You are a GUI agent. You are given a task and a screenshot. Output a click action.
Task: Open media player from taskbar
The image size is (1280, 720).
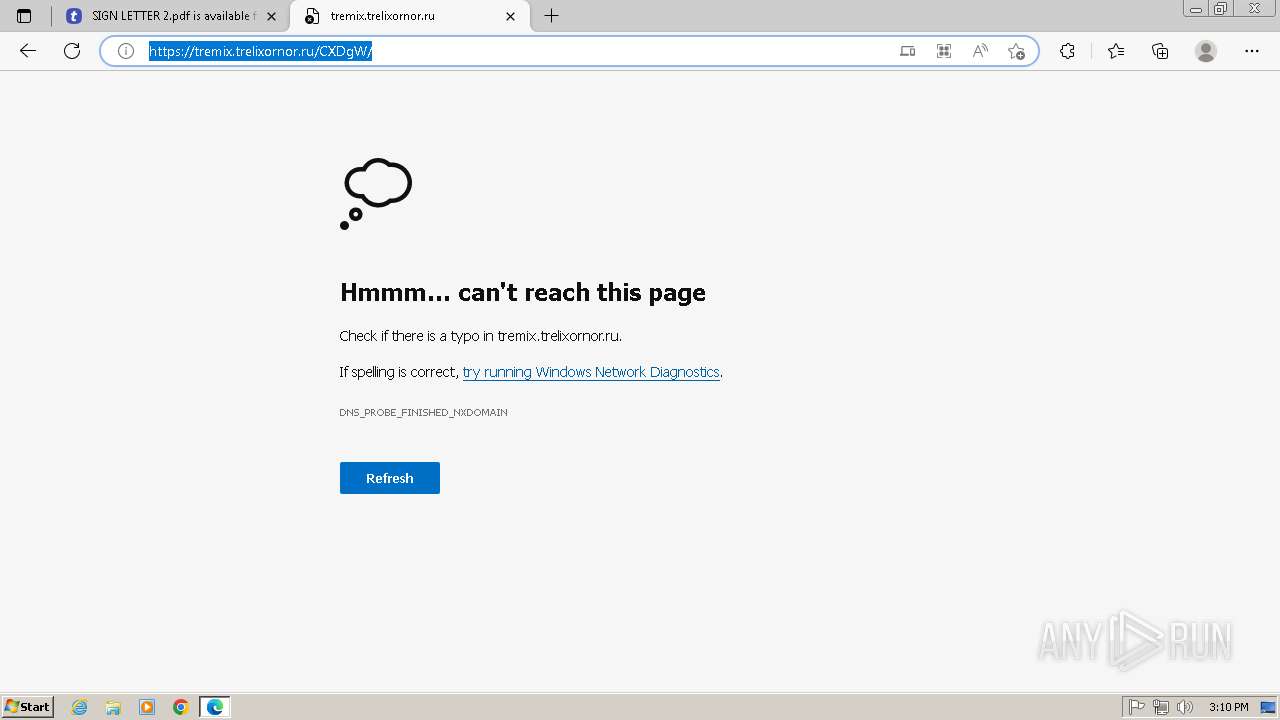[x=147, y=707]
